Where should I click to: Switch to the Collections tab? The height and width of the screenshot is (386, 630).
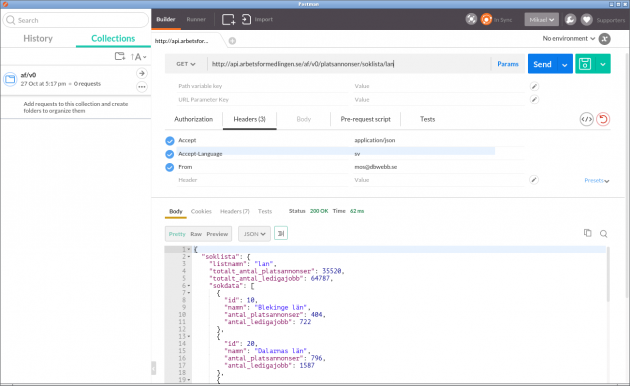113,39
